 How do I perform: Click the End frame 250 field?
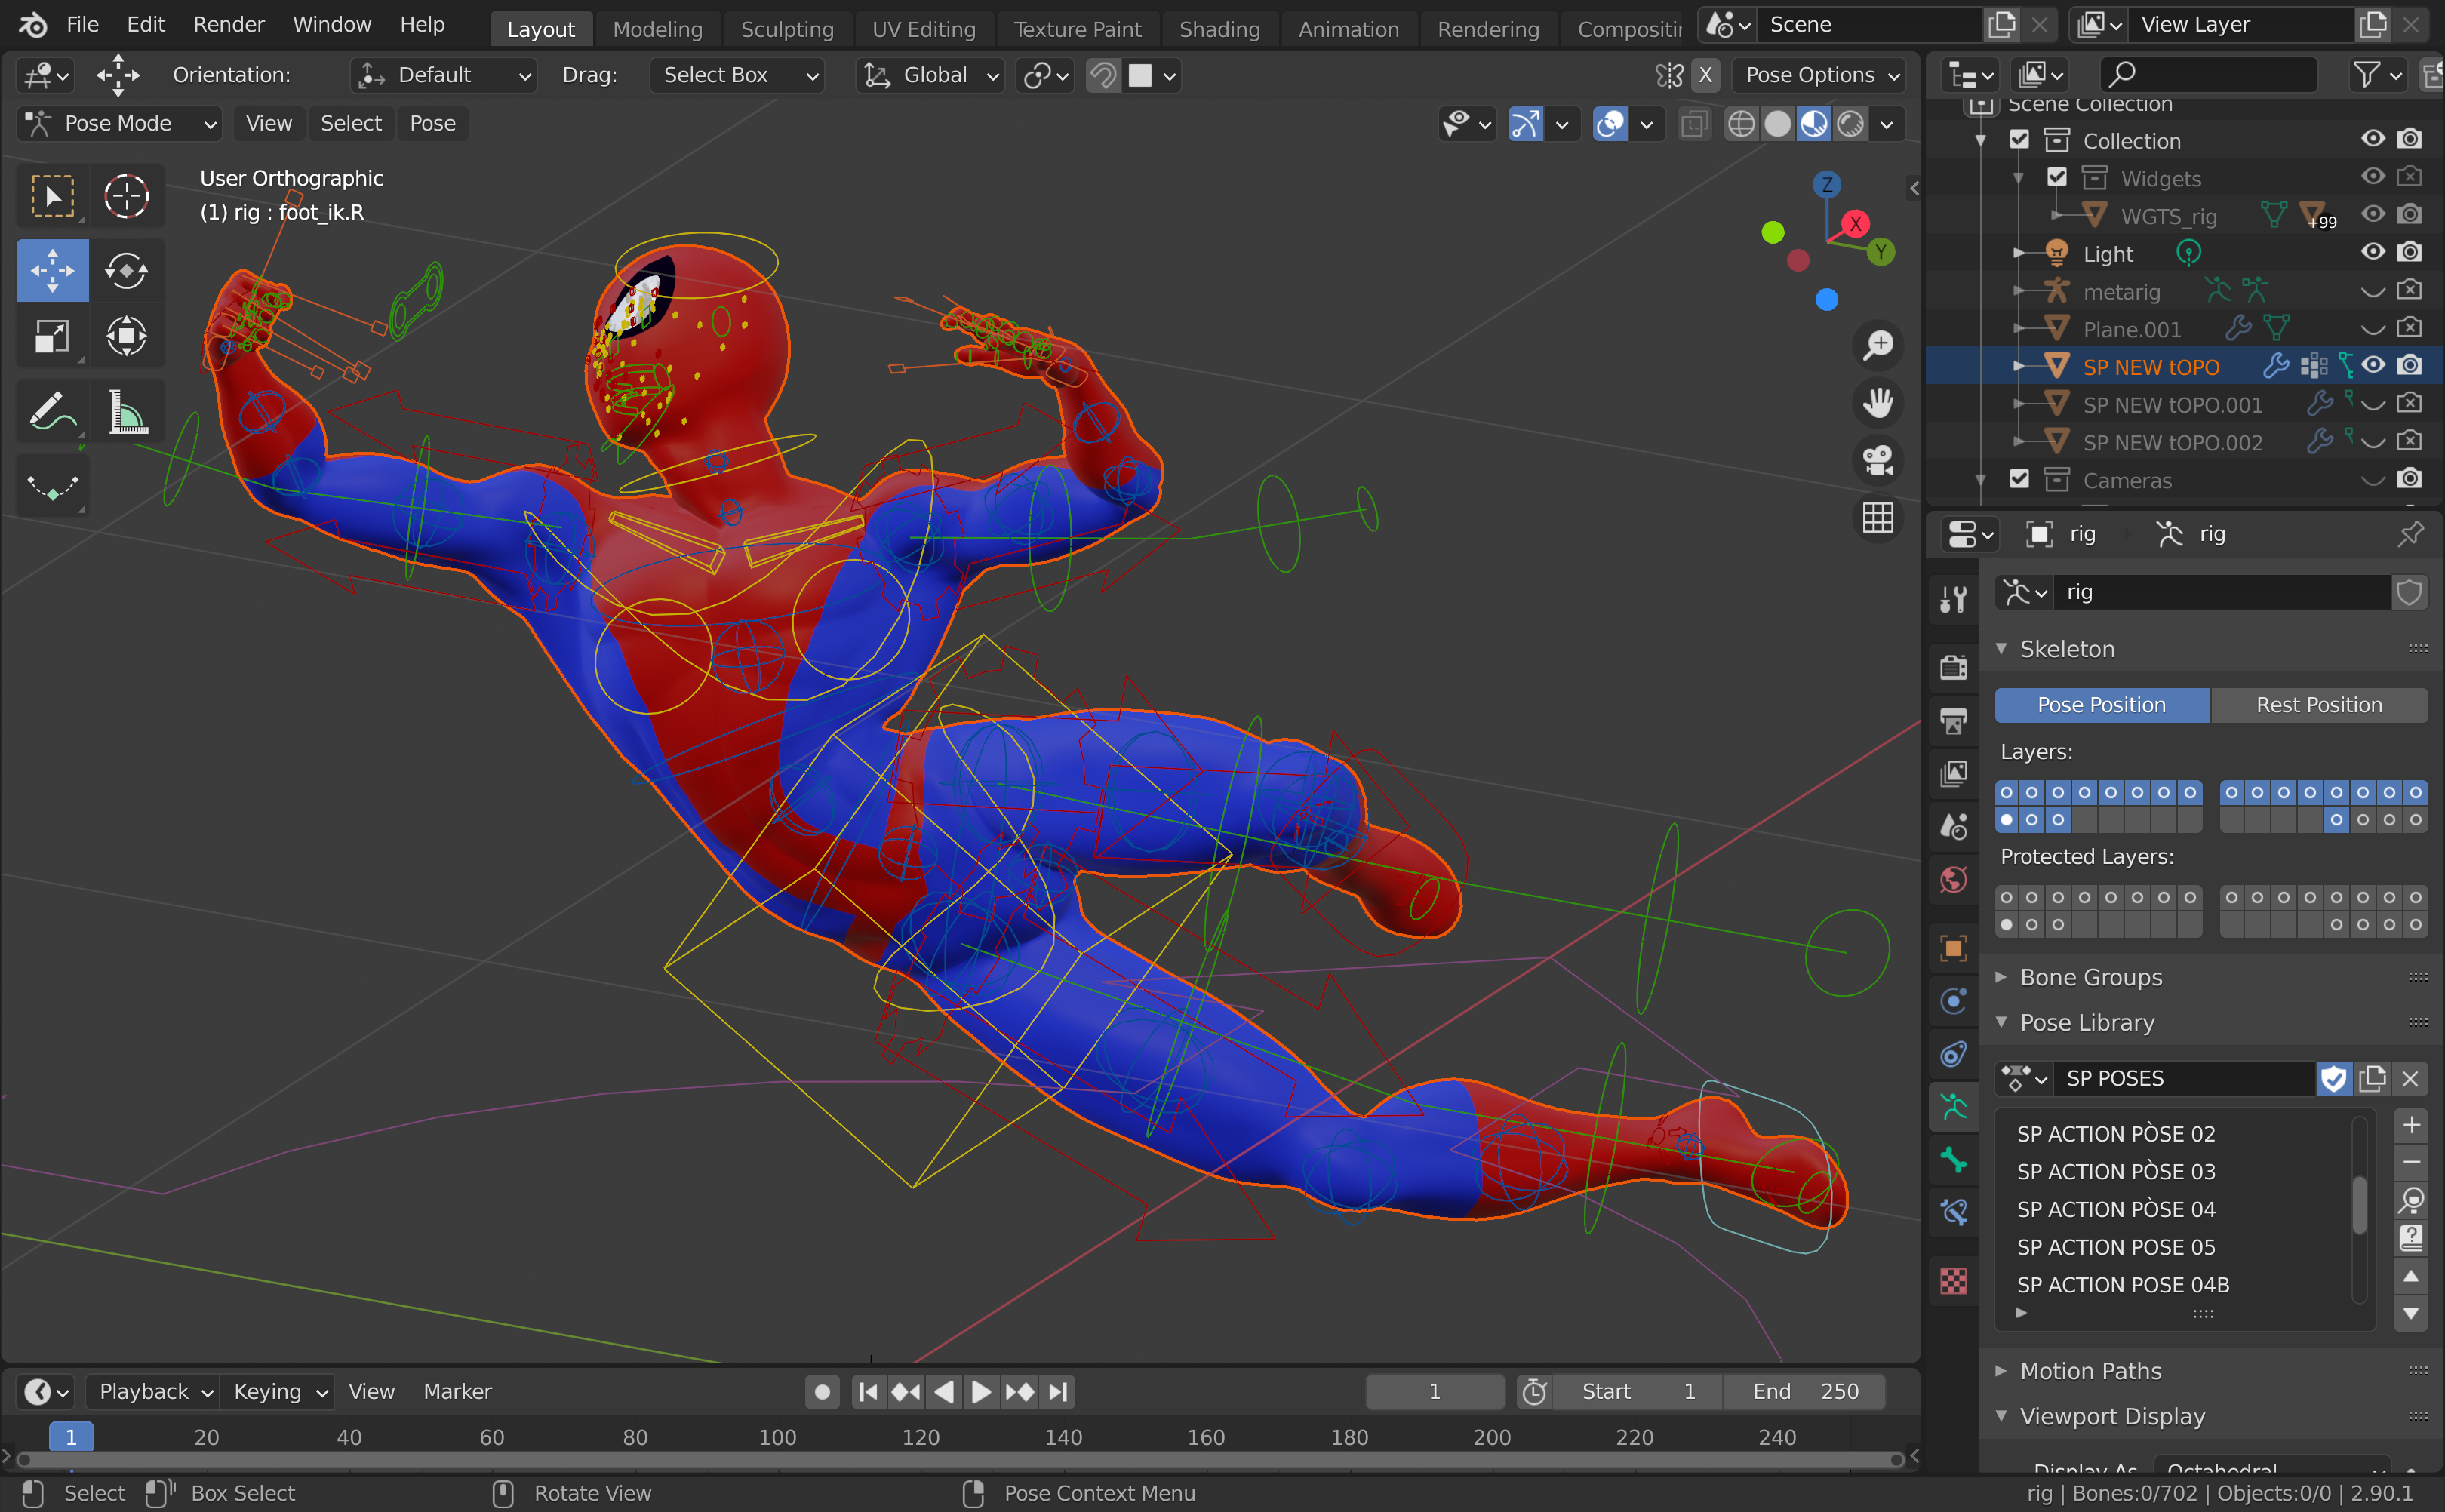click(1804, 1391)
